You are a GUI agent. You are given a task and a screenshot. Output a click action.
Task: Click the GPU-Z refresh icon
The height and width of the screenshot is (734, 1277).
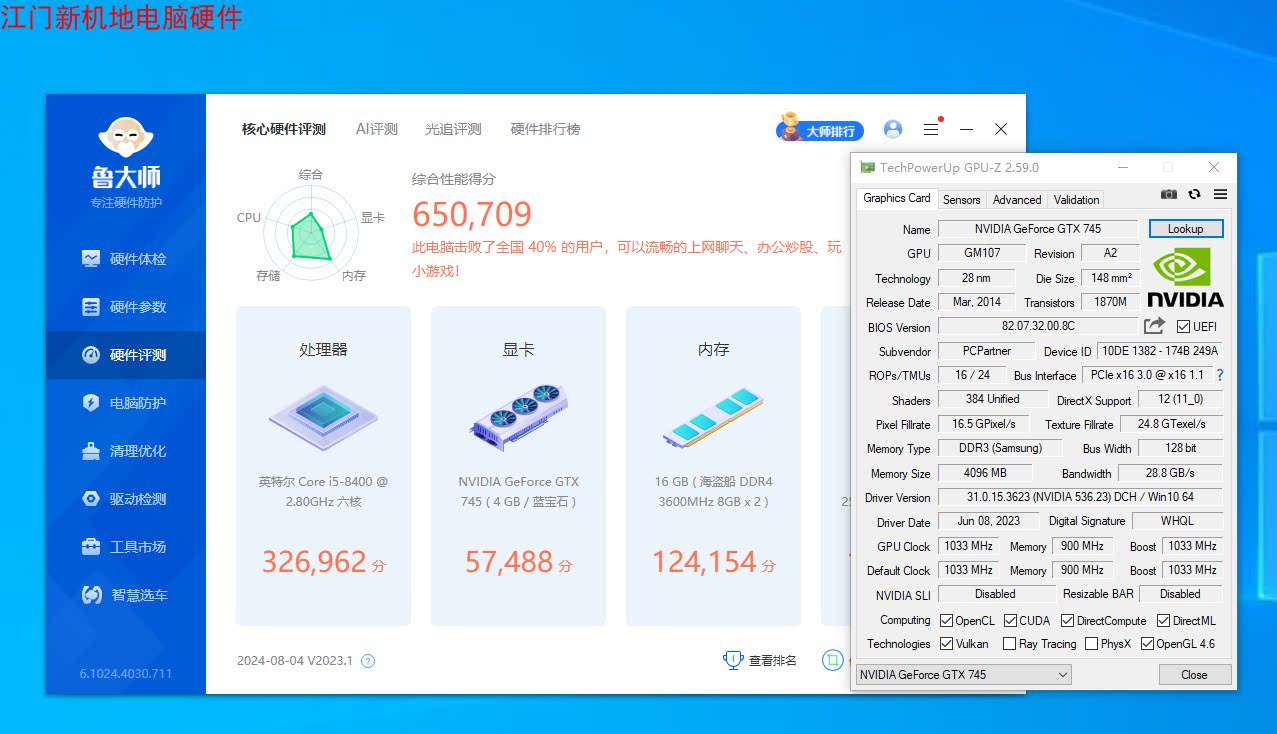tap(1194, 194)
